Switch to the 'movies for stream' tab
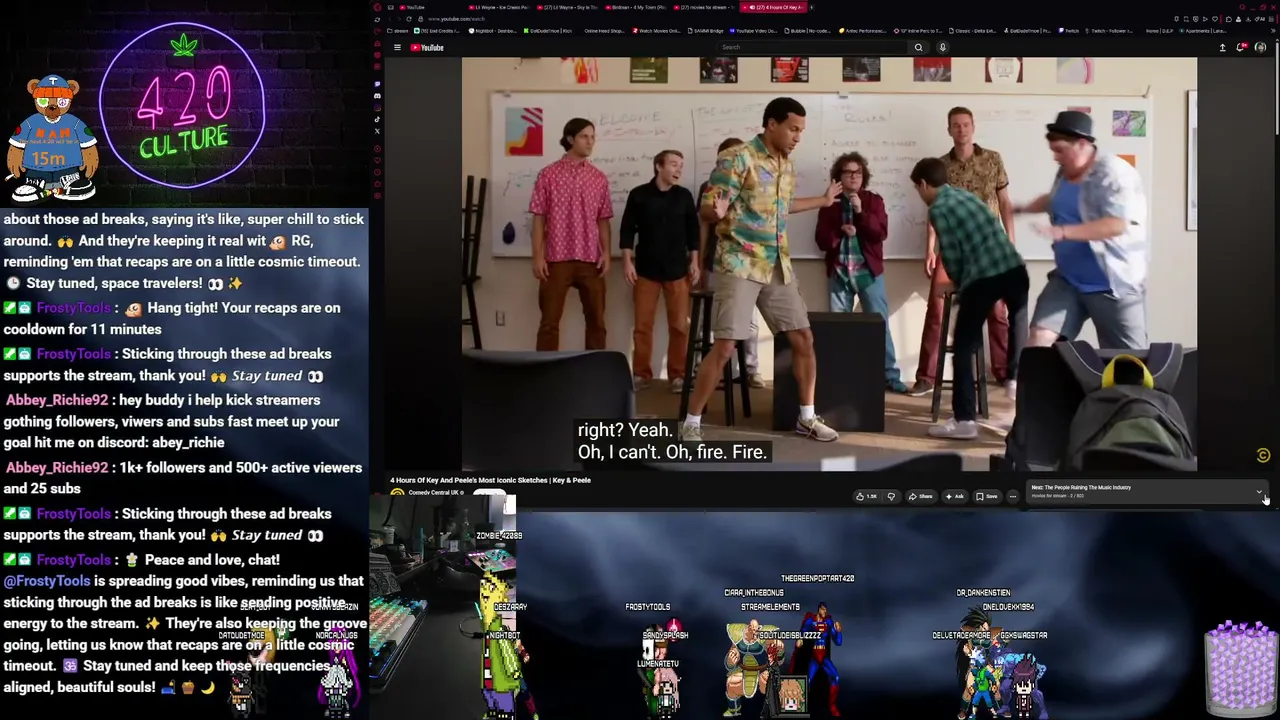This screenshot has width=1280, height=720. (706, 7)
